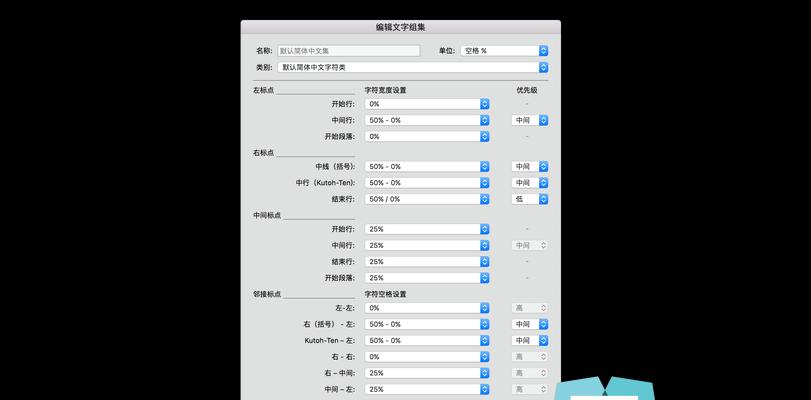Open 中间标点 中间行 25% dropdown
This screenshot has height=400, width=811.
(427, 245)
